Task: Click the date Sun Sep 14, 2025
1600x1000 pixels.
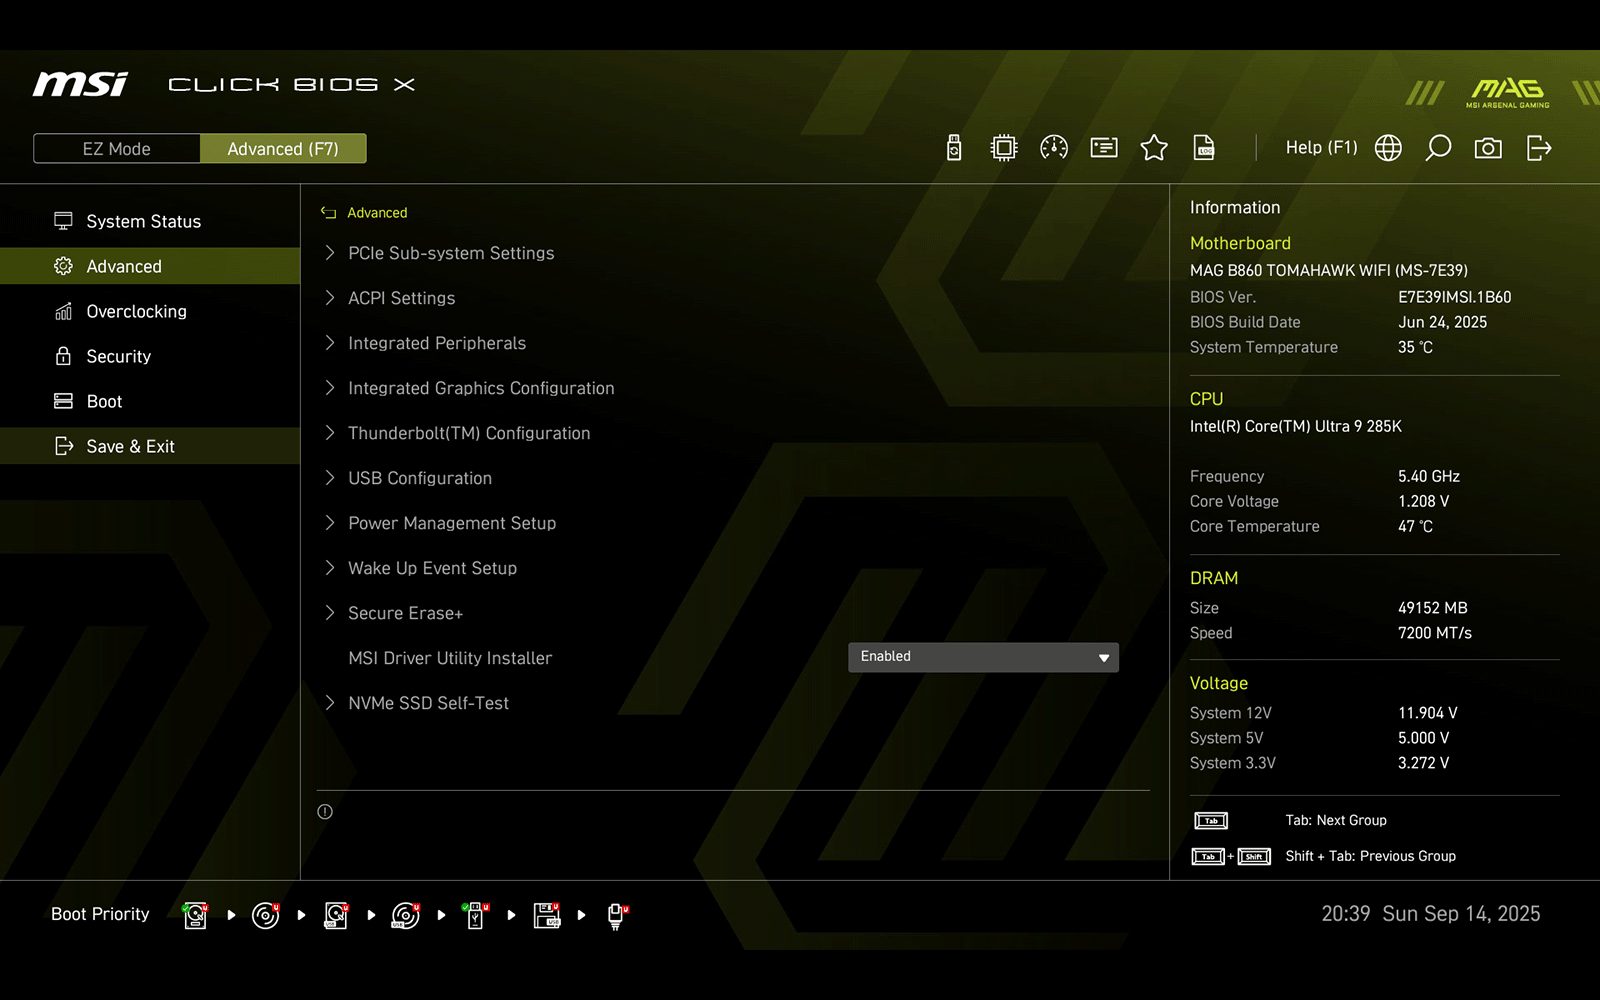Action: [x=1461, y=914]
